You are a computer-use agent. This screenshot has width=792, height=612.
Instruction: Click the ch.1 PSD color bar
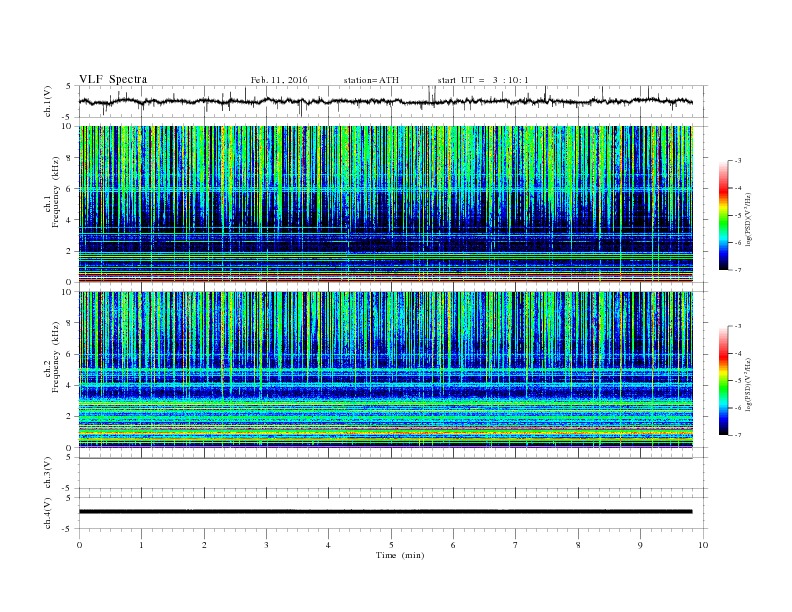(723, 215)
